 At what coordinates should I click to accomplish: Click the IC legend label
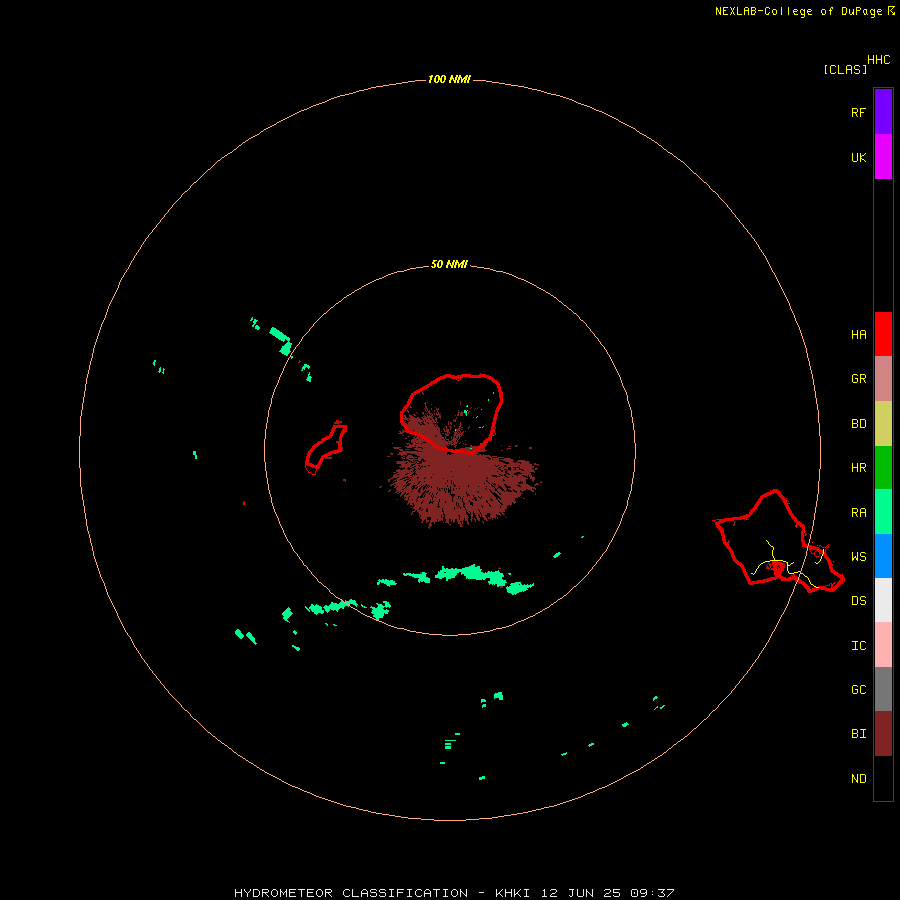click(858, 646)
